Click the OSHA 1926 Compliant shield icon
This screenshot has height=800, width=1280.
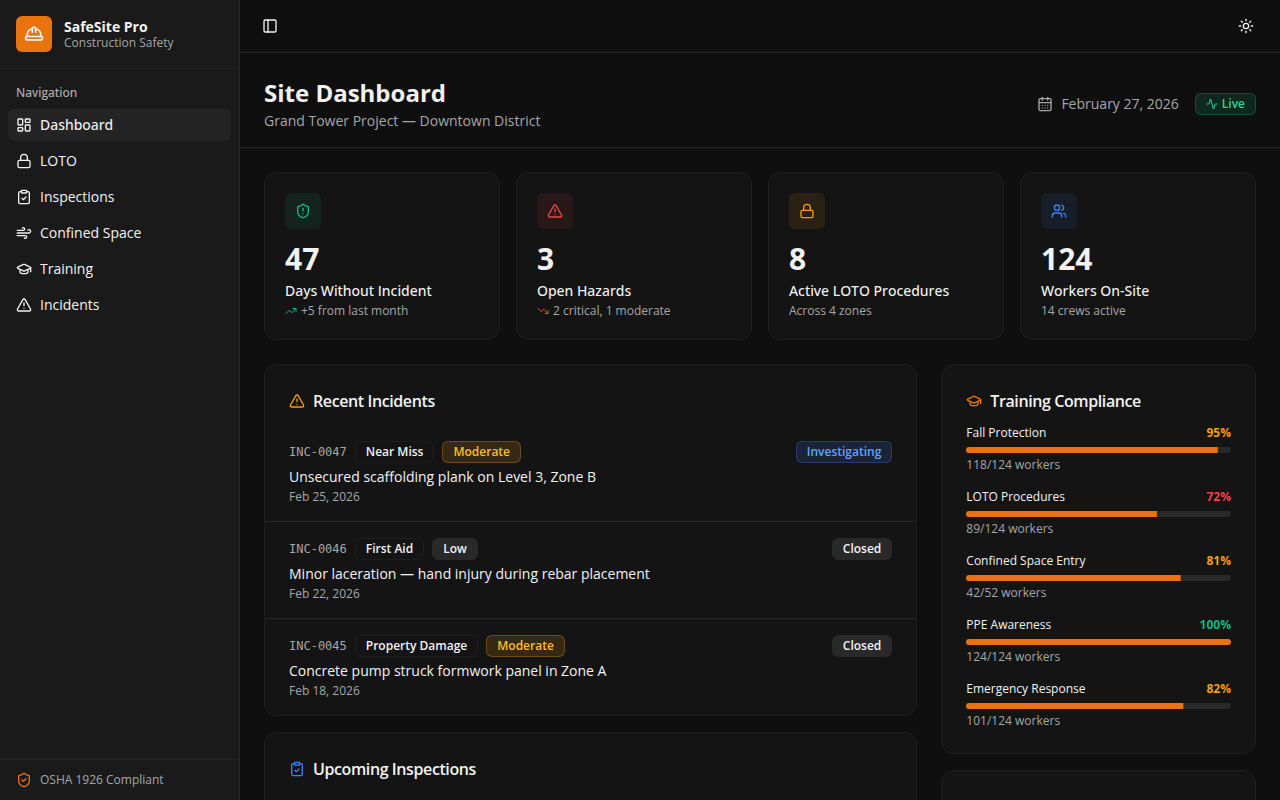pyautogui.click(x=24, y=779)
